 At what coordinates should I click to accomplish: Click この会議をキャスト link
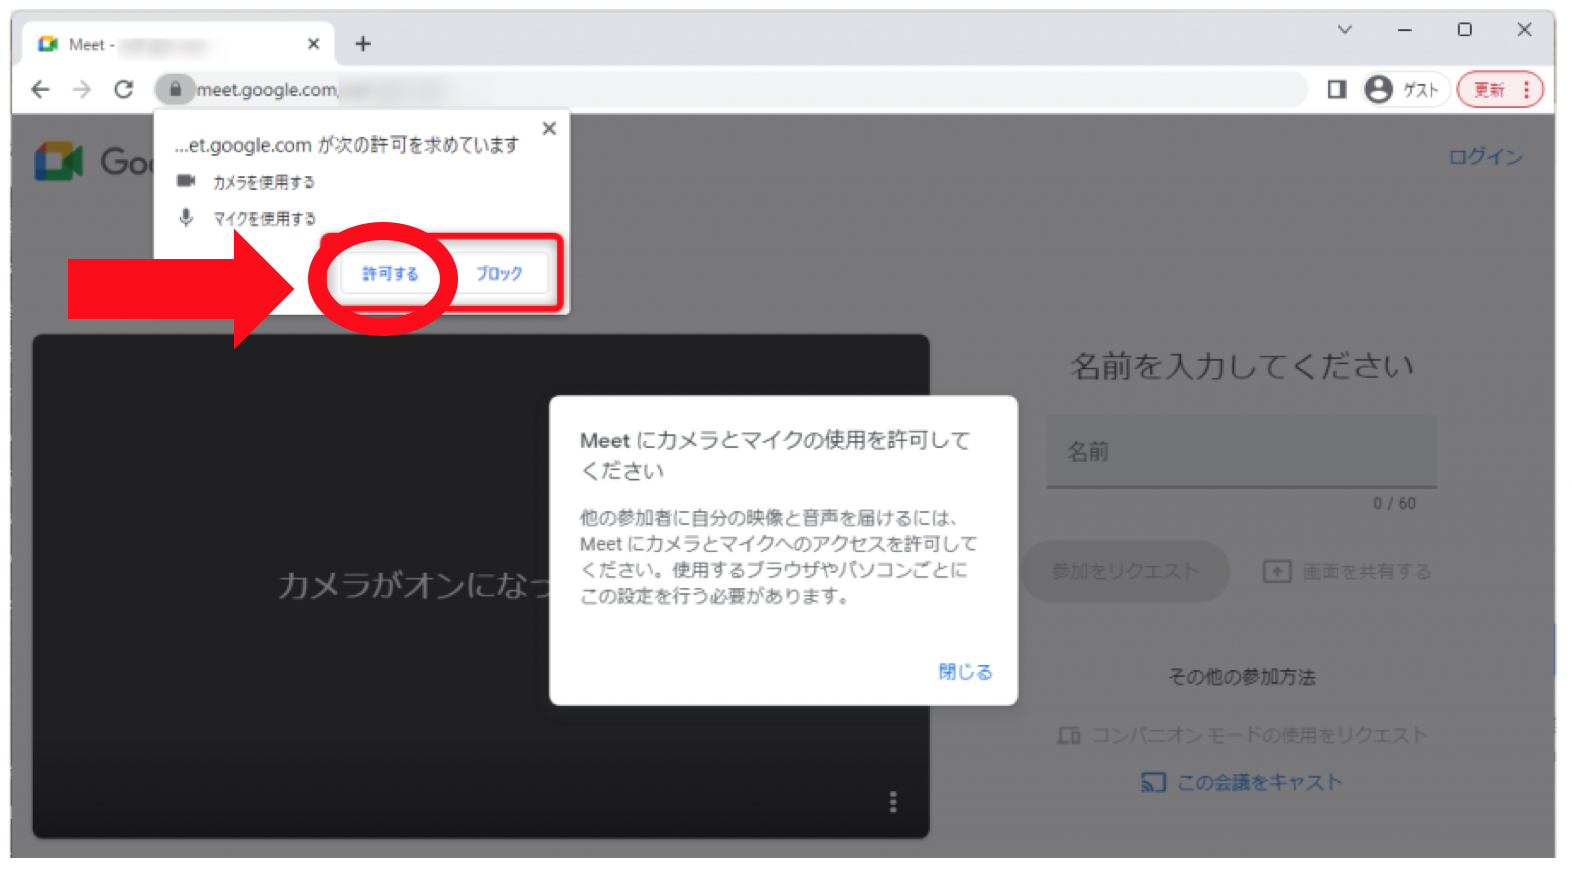[1242, 783]
